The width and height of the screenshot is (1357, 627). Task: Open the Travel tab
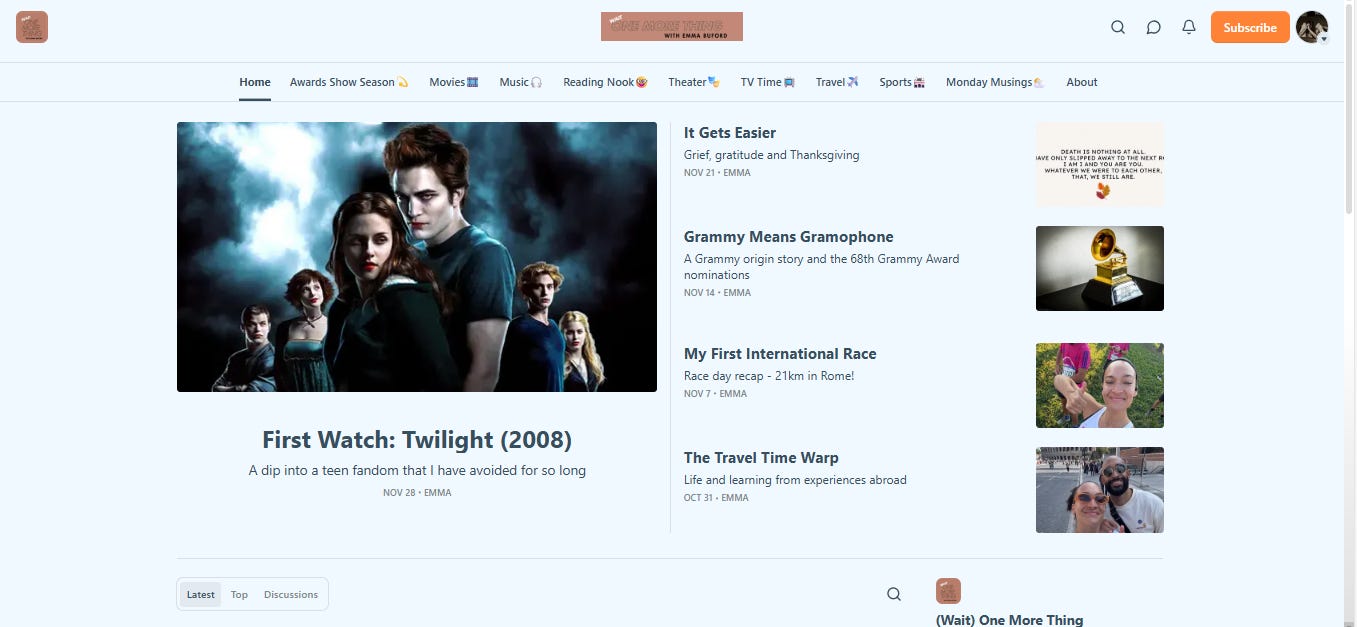837,82
